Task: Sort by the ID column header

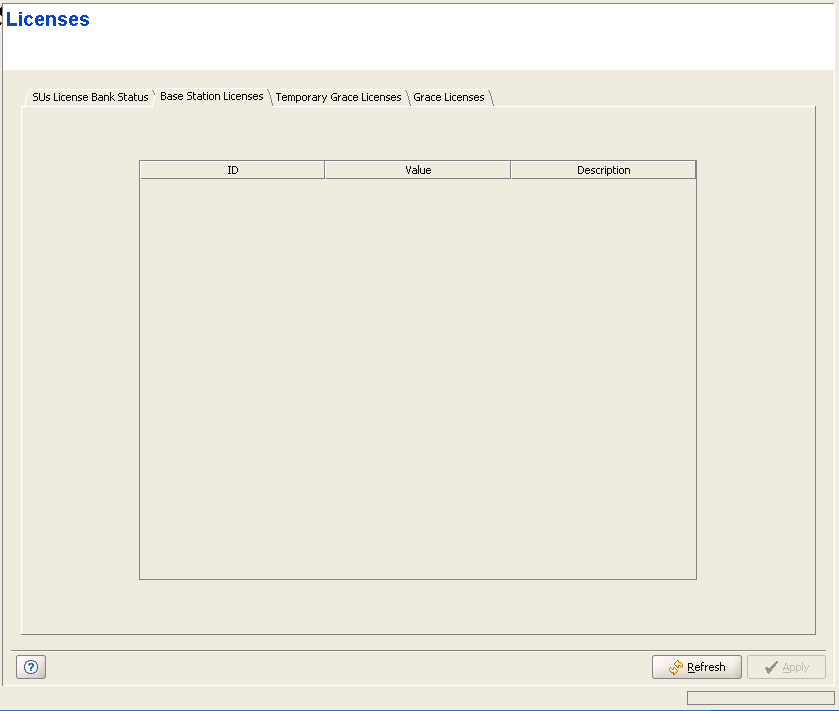Action: [232, 170]
